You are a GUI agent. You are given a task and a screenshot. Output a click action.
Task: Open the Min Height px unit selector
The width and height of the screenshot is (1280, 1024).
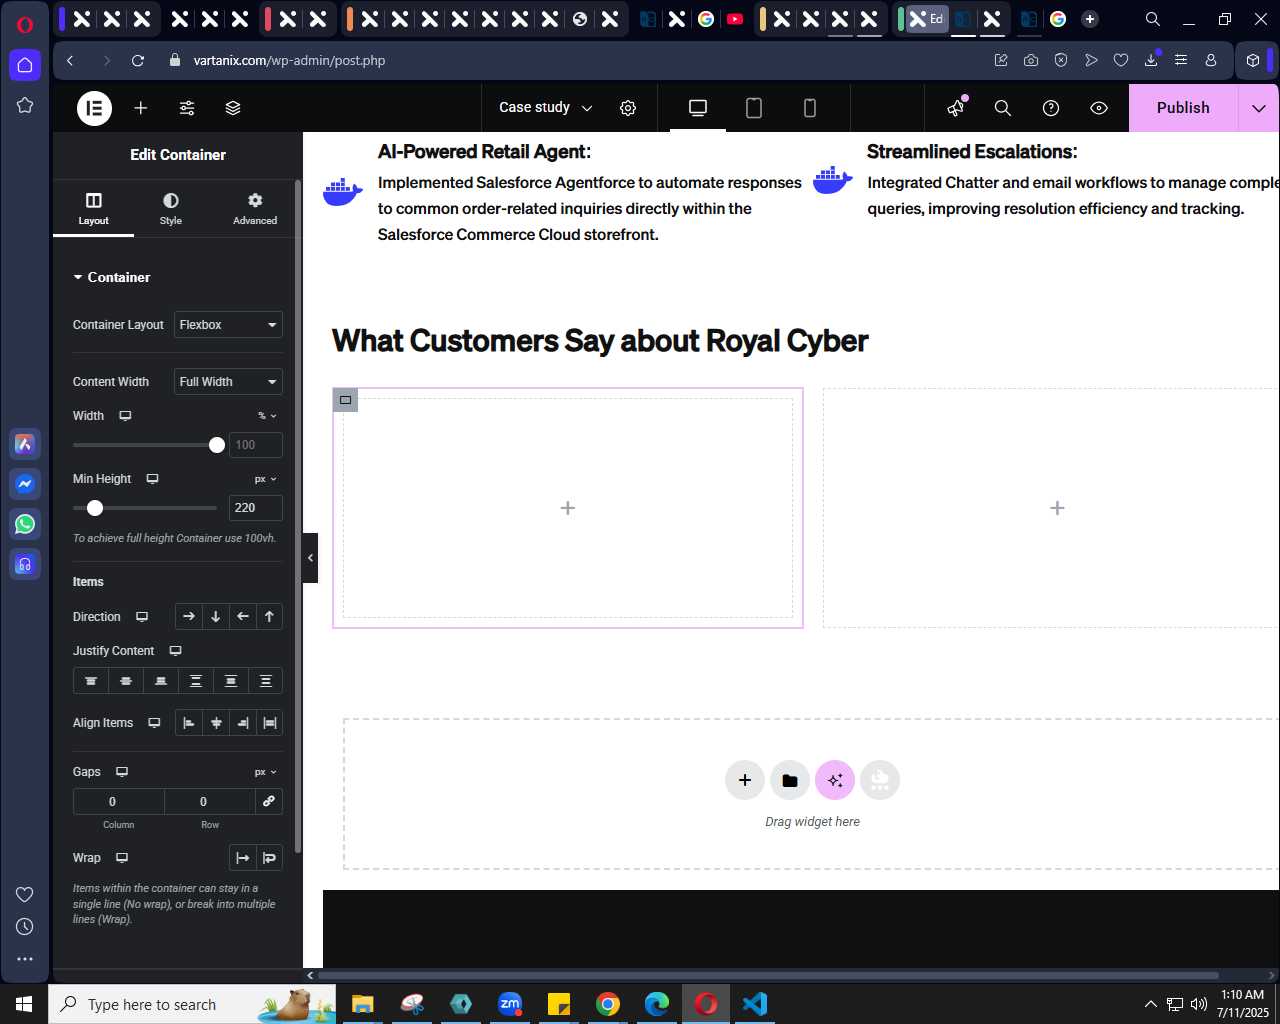[x=266, y=479]
